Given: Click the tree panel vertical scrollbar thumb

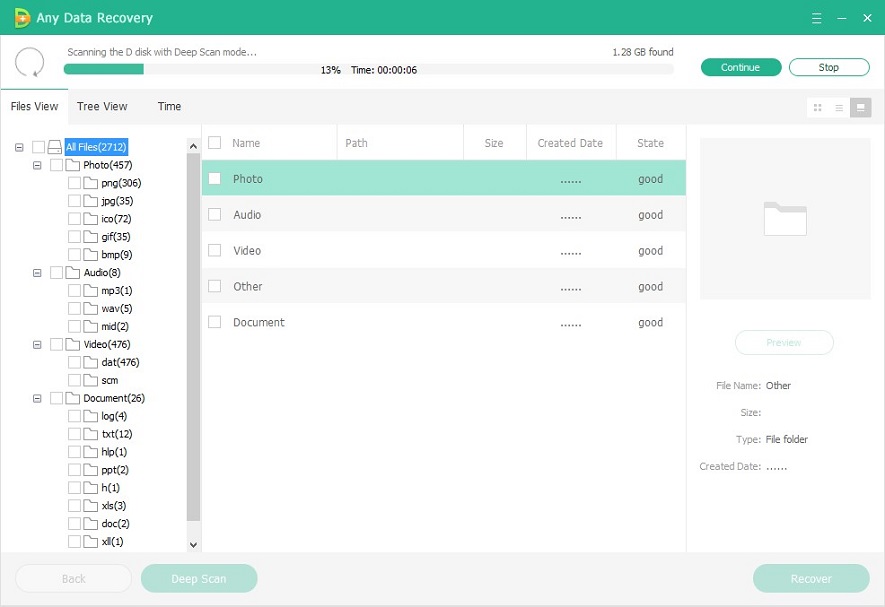Looking at the screenshot, I should (x=193, y=337).
